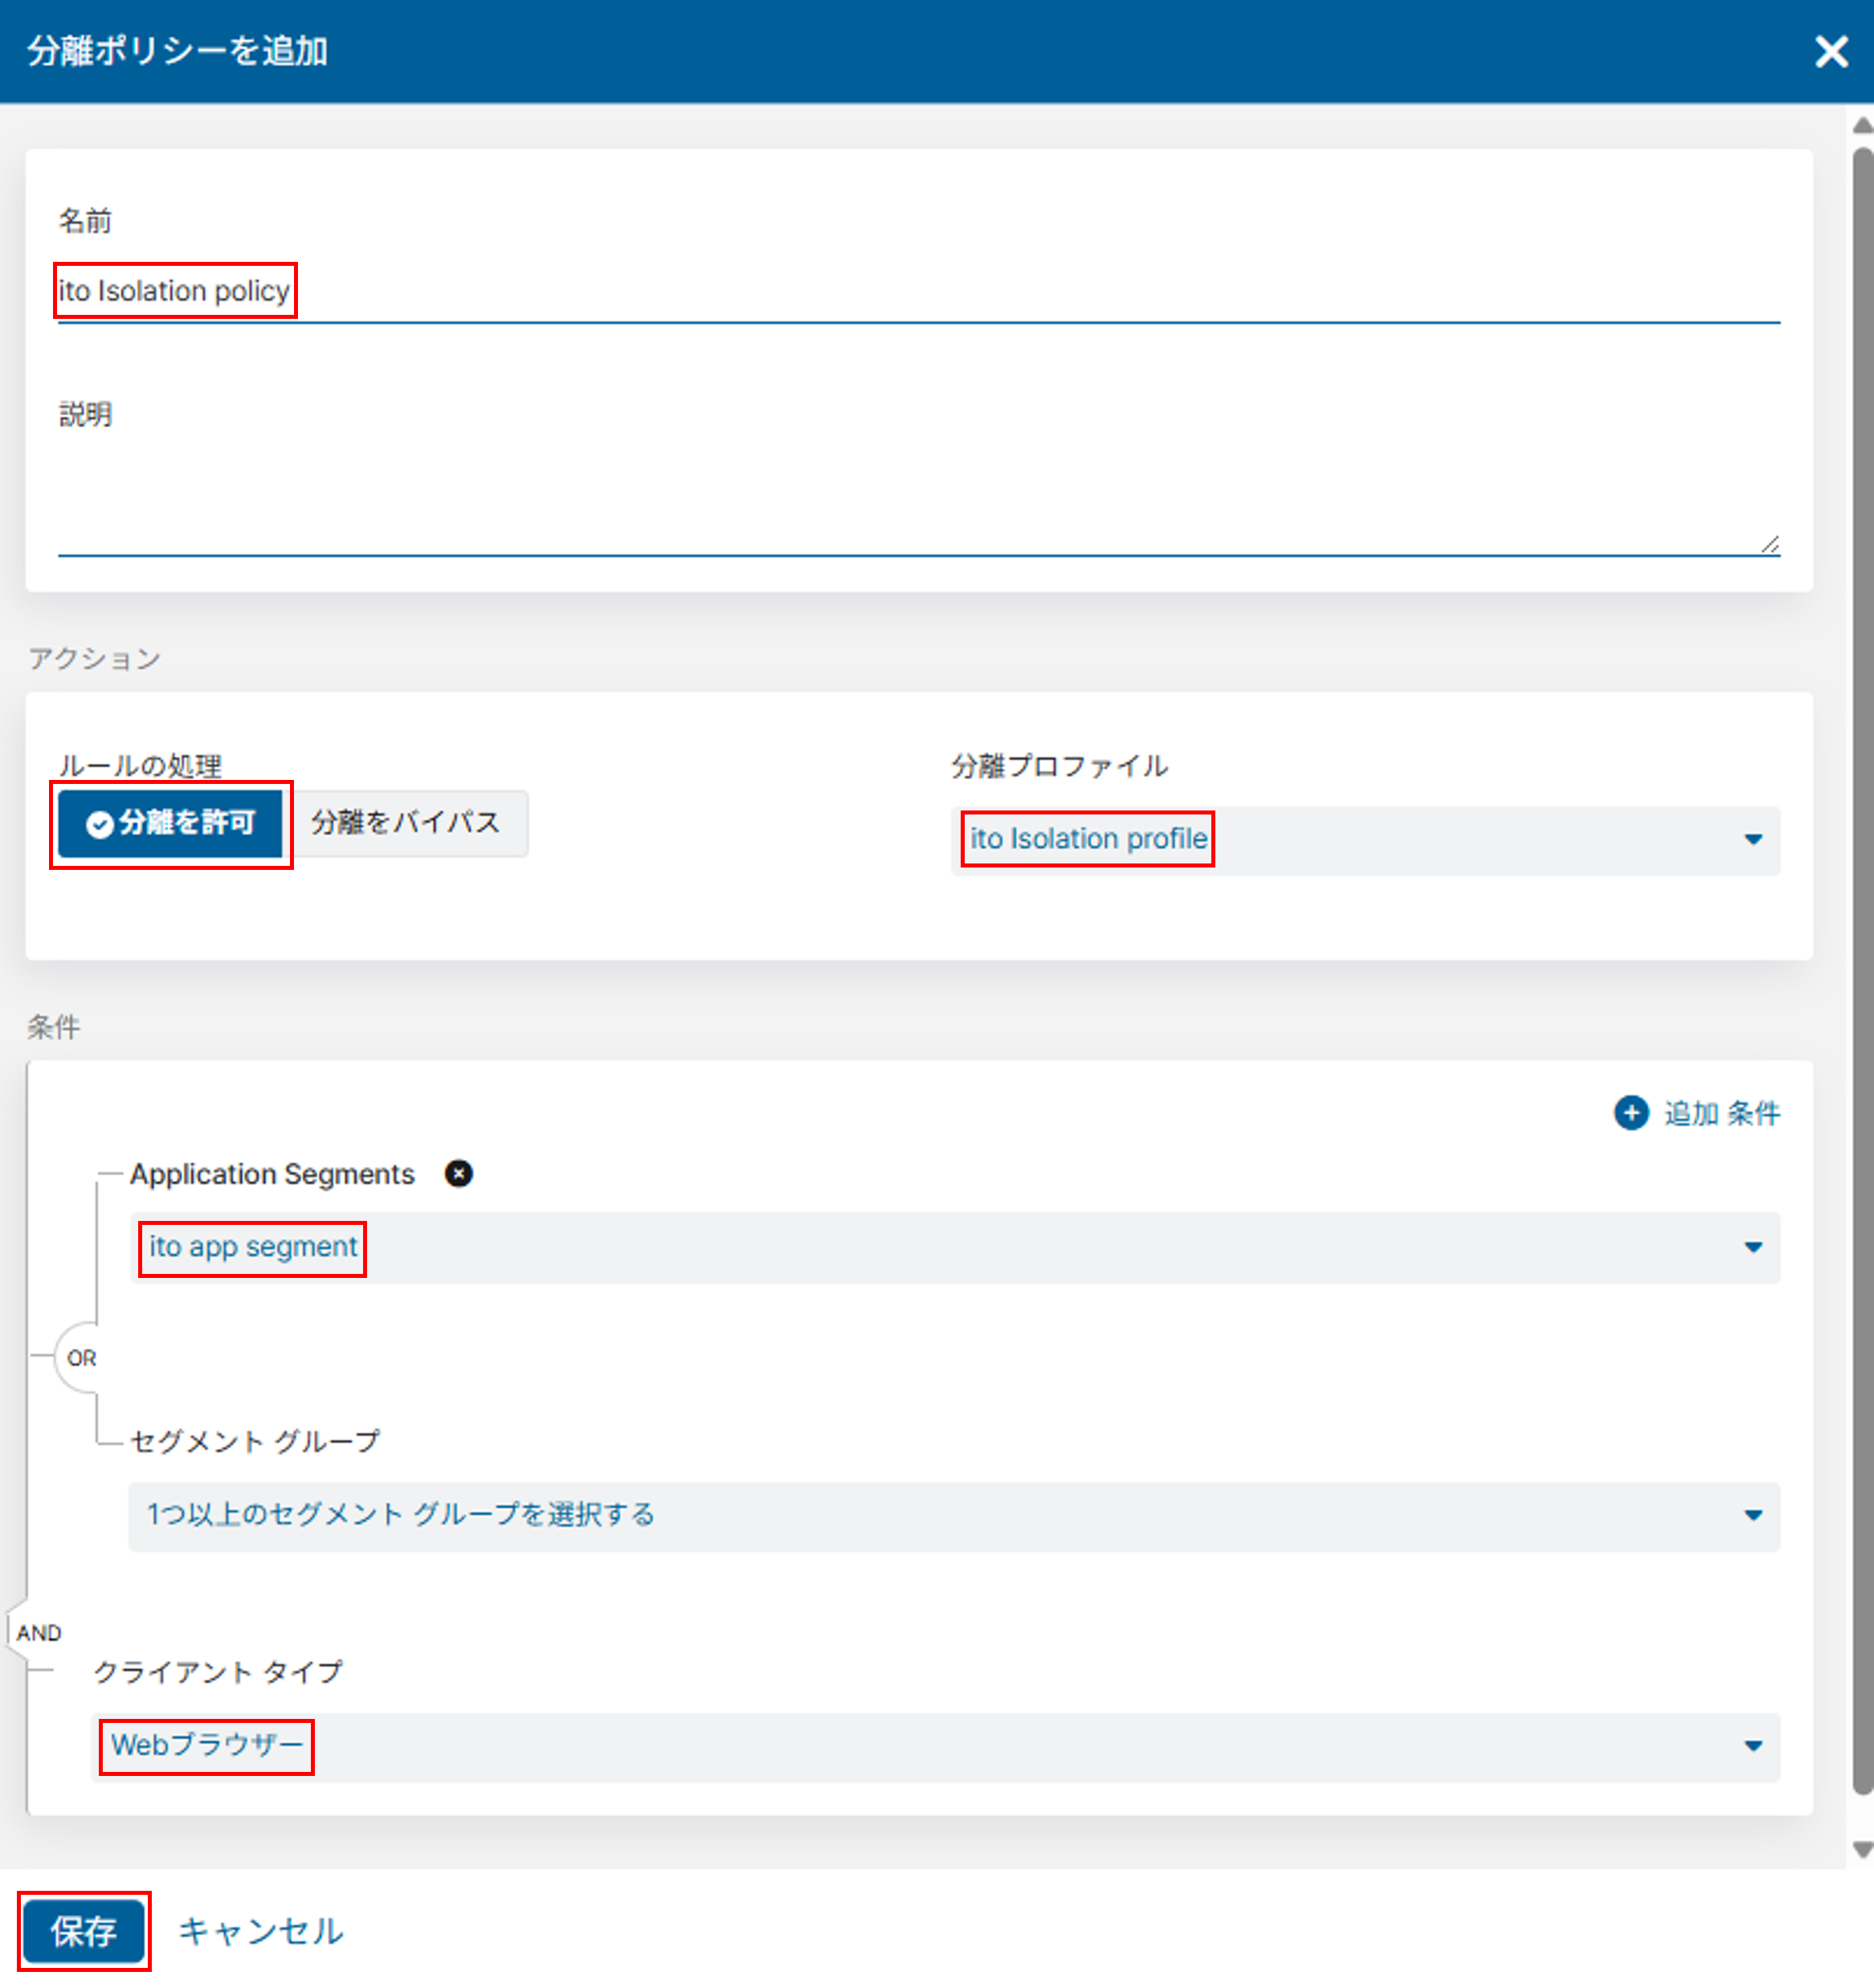
Task: Click the 保存 button
Action: tap(84, 1930)
